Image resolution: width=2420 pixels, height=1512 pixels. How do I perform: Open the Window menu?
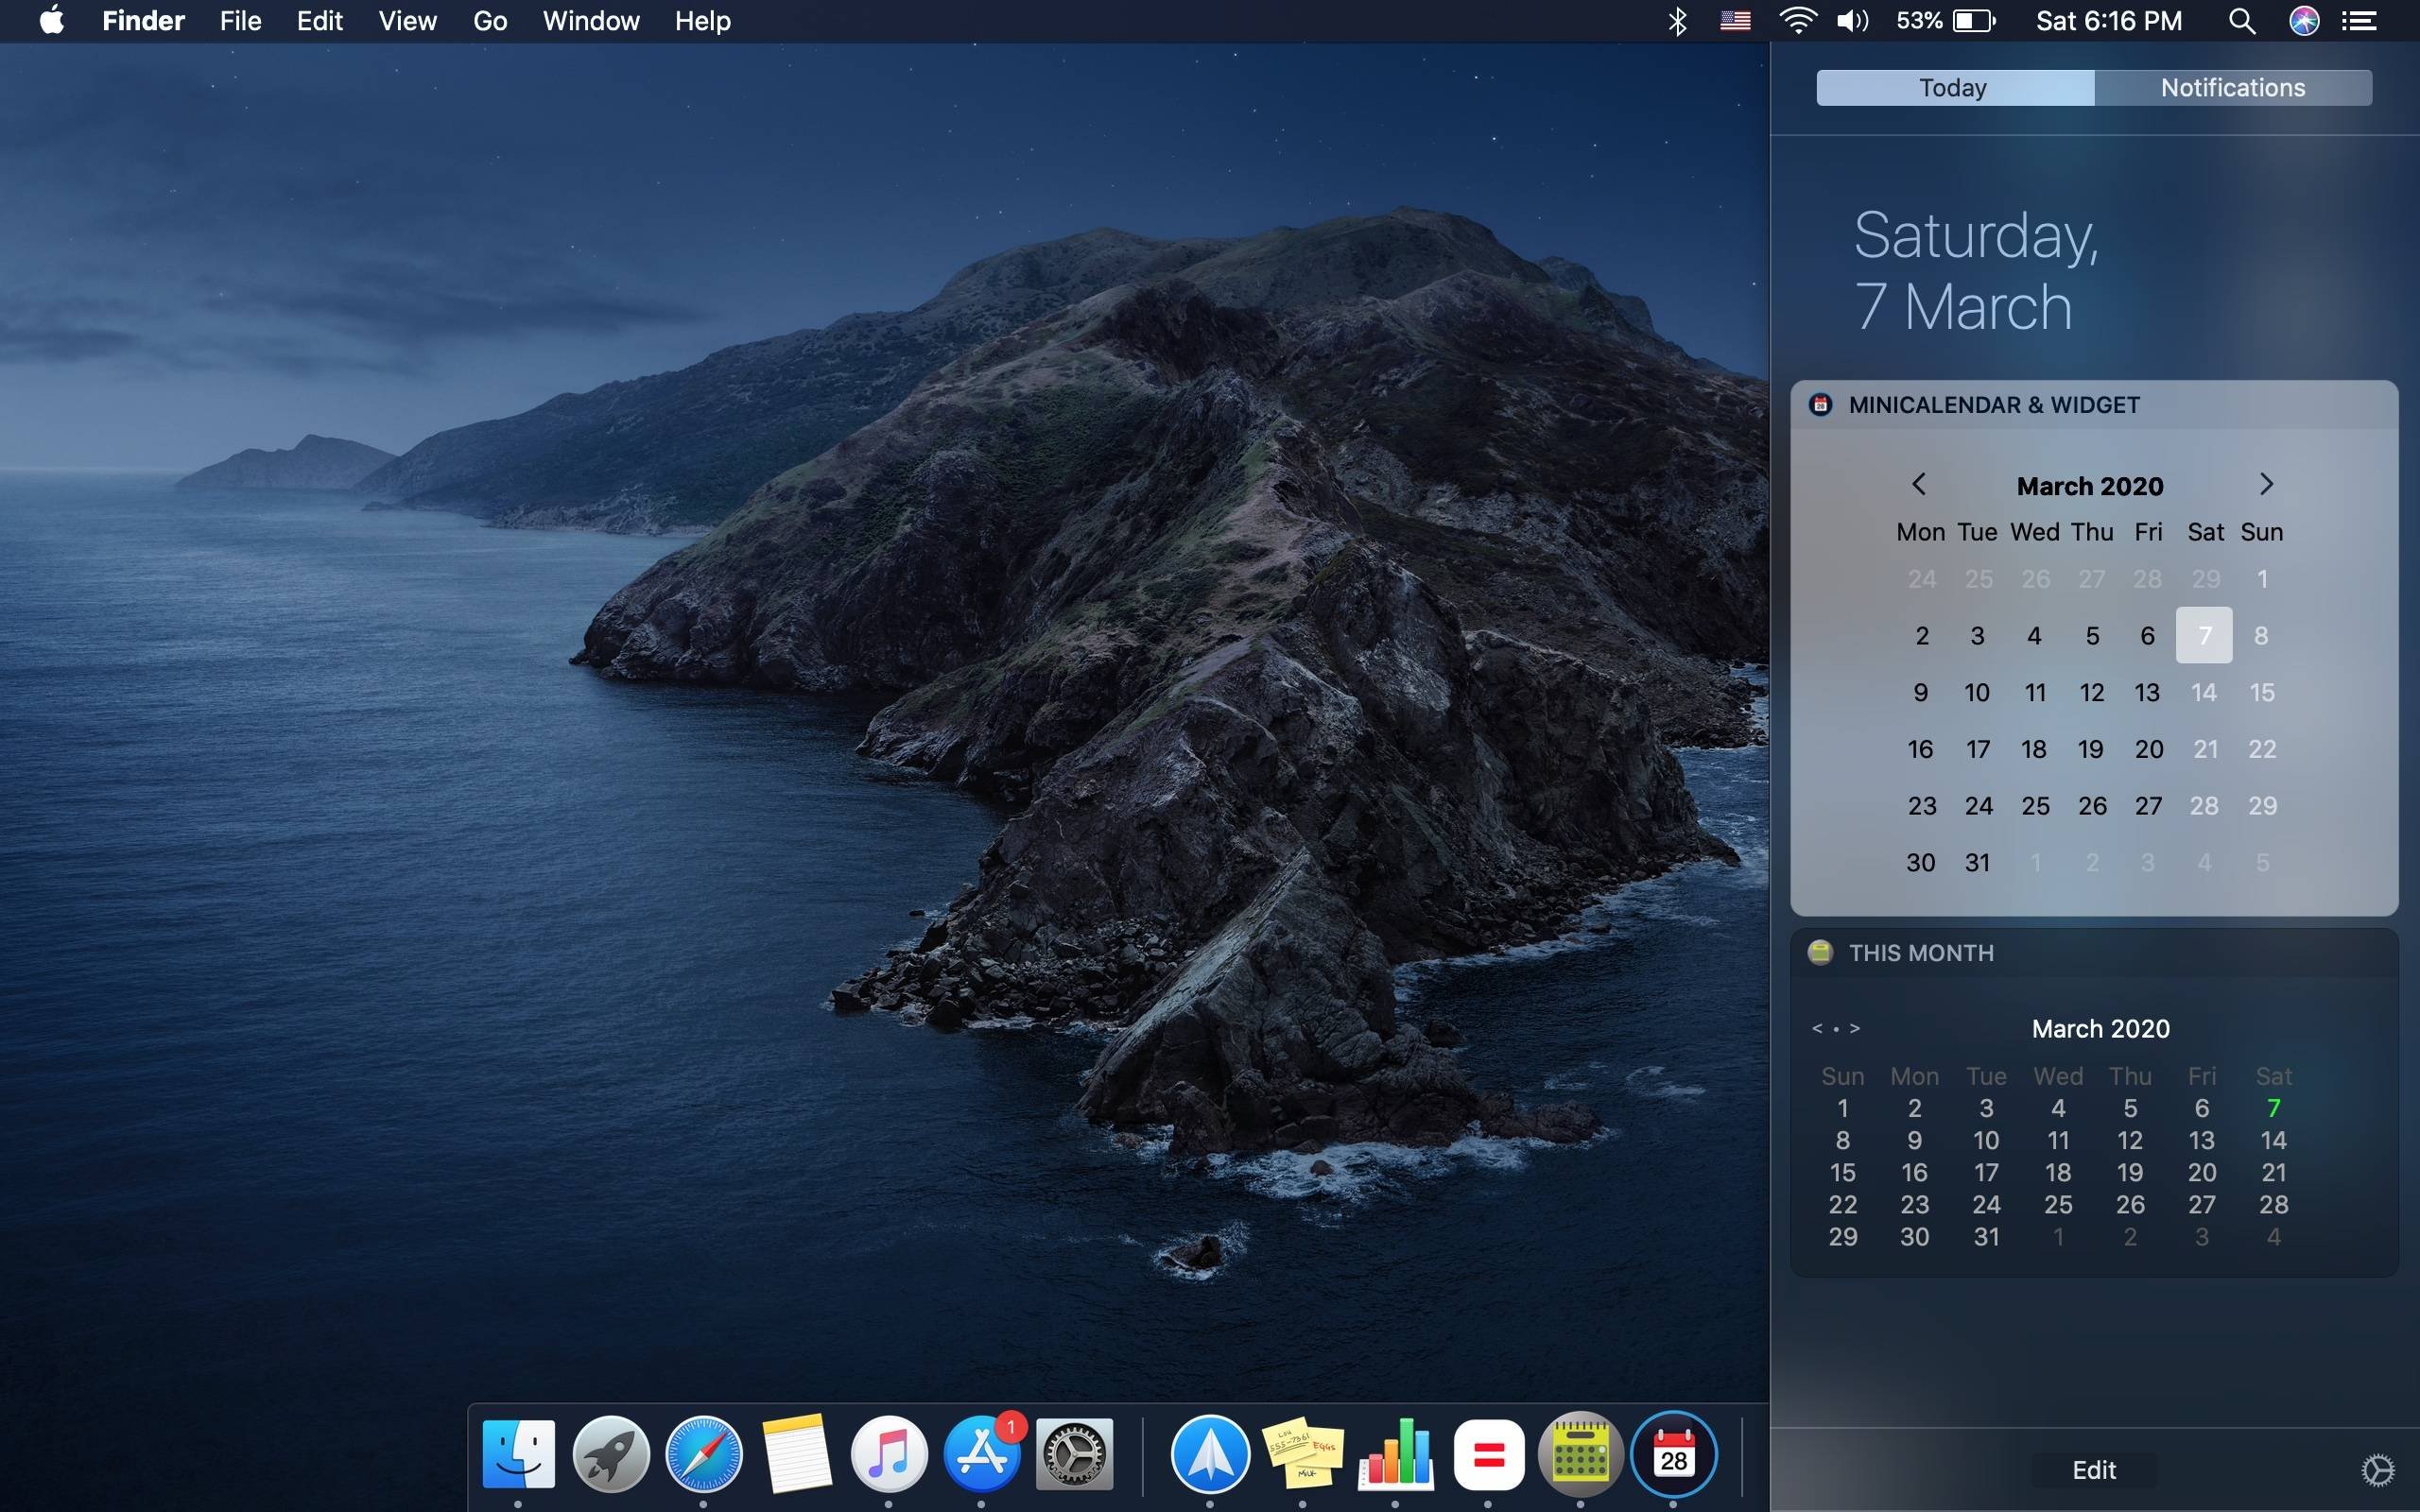[591, 21]
